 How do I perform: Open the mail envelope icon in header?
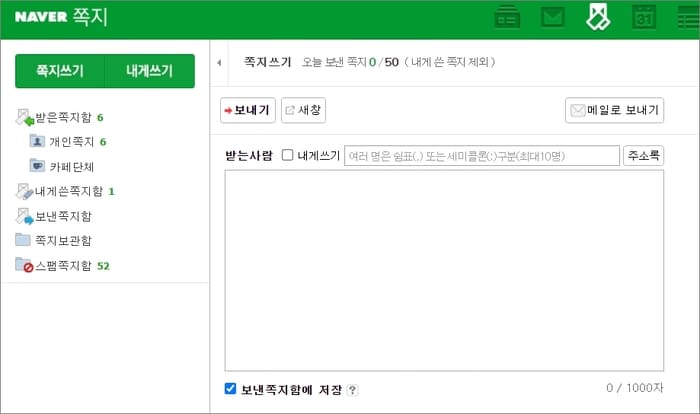pyautogui.click(x=553, y=17)
